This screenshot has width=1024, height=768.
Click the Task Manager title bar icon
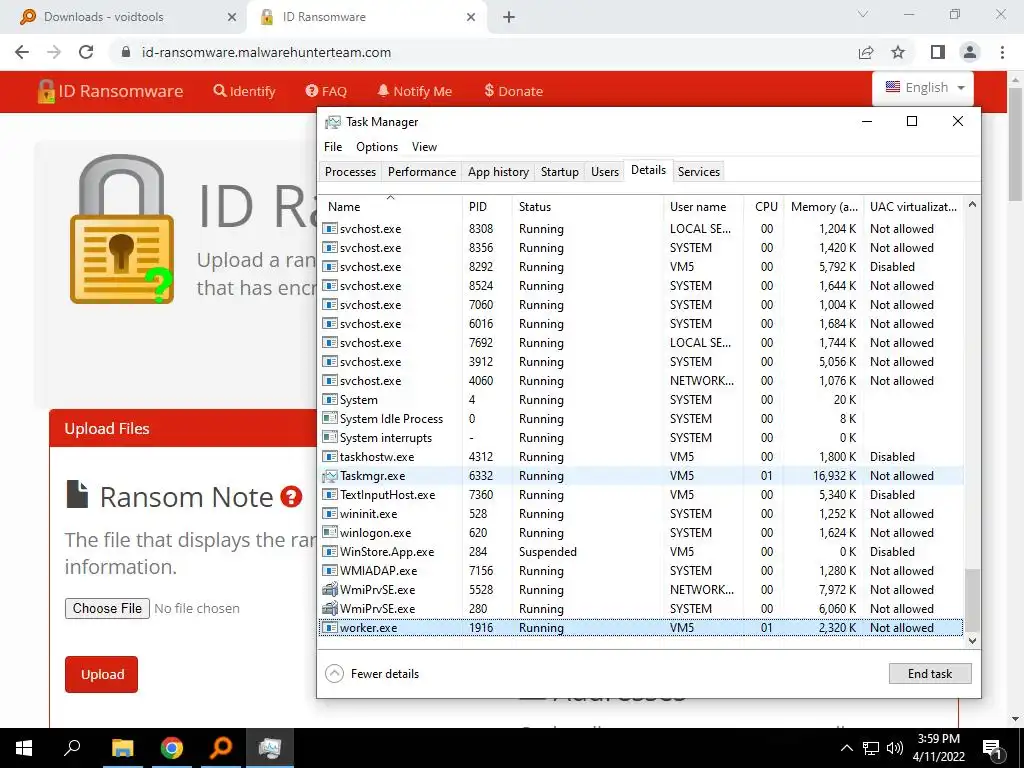click(333, 122)
